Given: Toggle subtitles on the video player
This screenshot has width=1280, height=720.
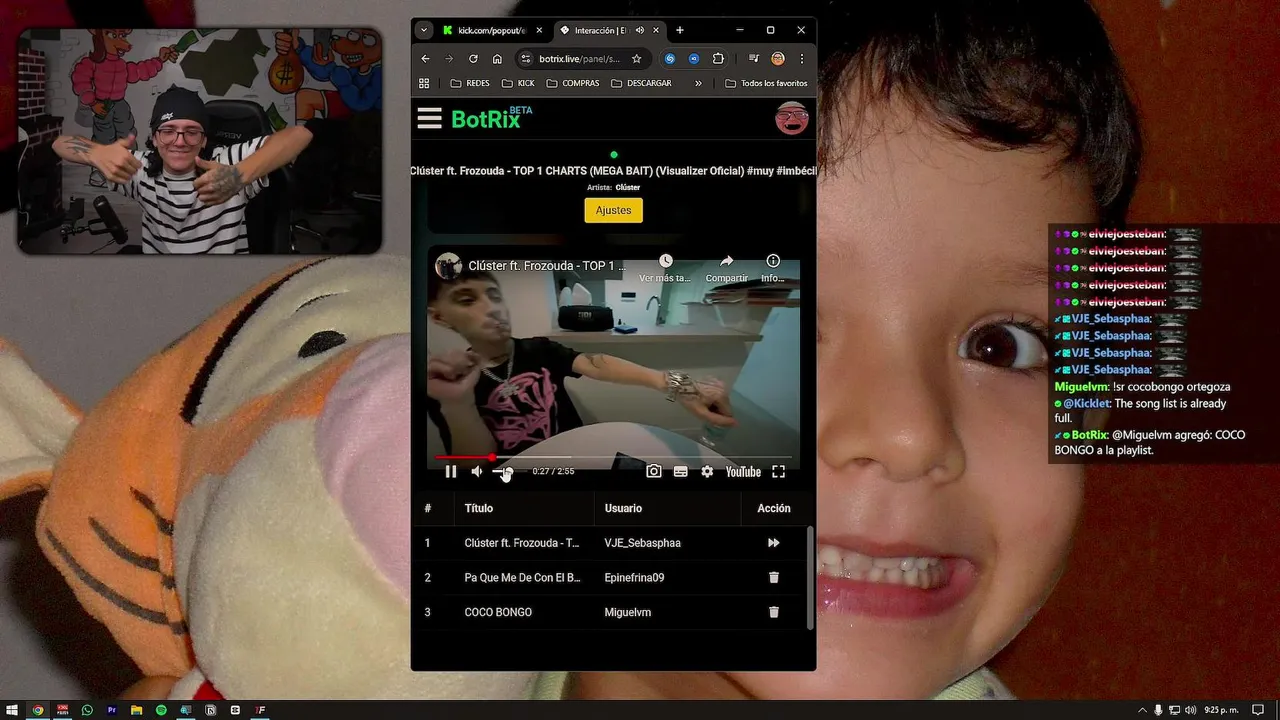Looking at the screenshot, I should point(681,472).
